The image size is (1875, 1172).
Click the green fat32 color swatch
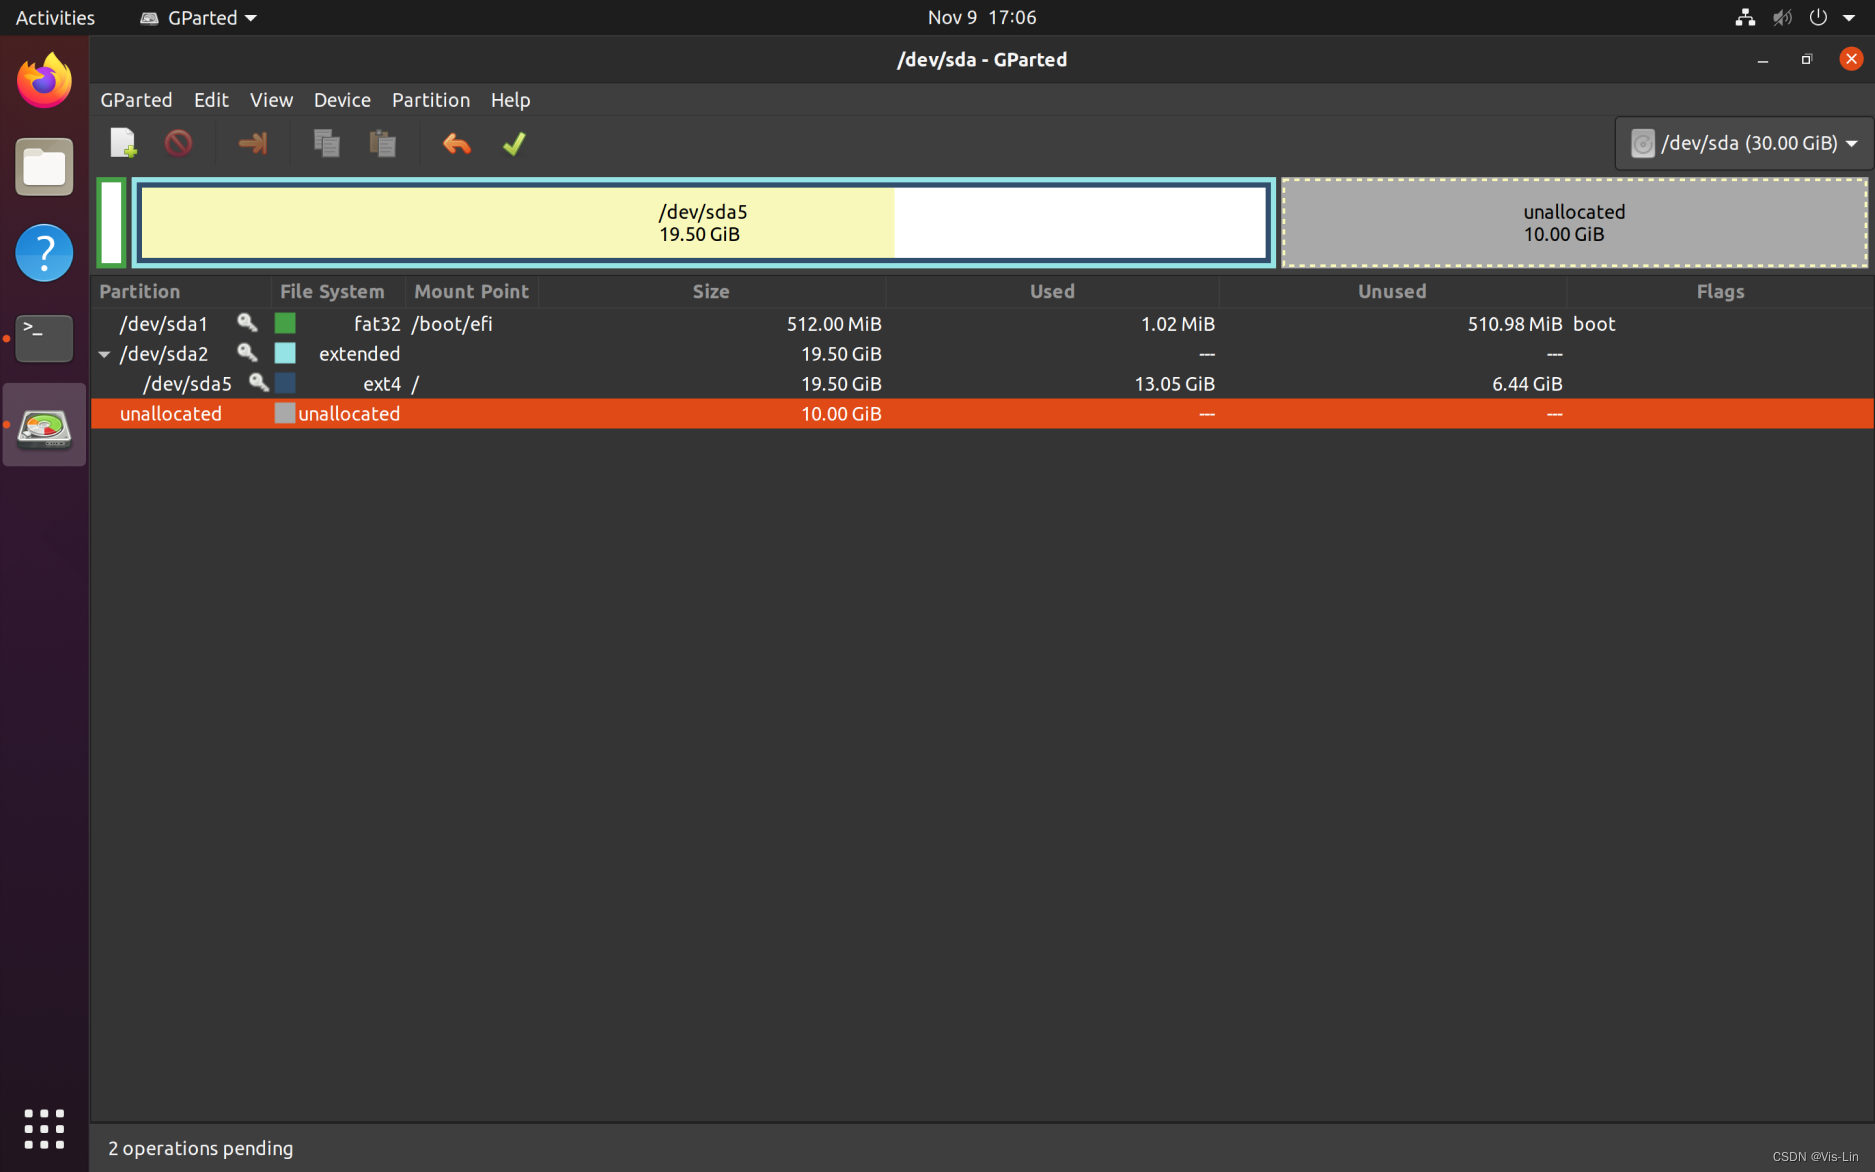click(x=285, y=323)
